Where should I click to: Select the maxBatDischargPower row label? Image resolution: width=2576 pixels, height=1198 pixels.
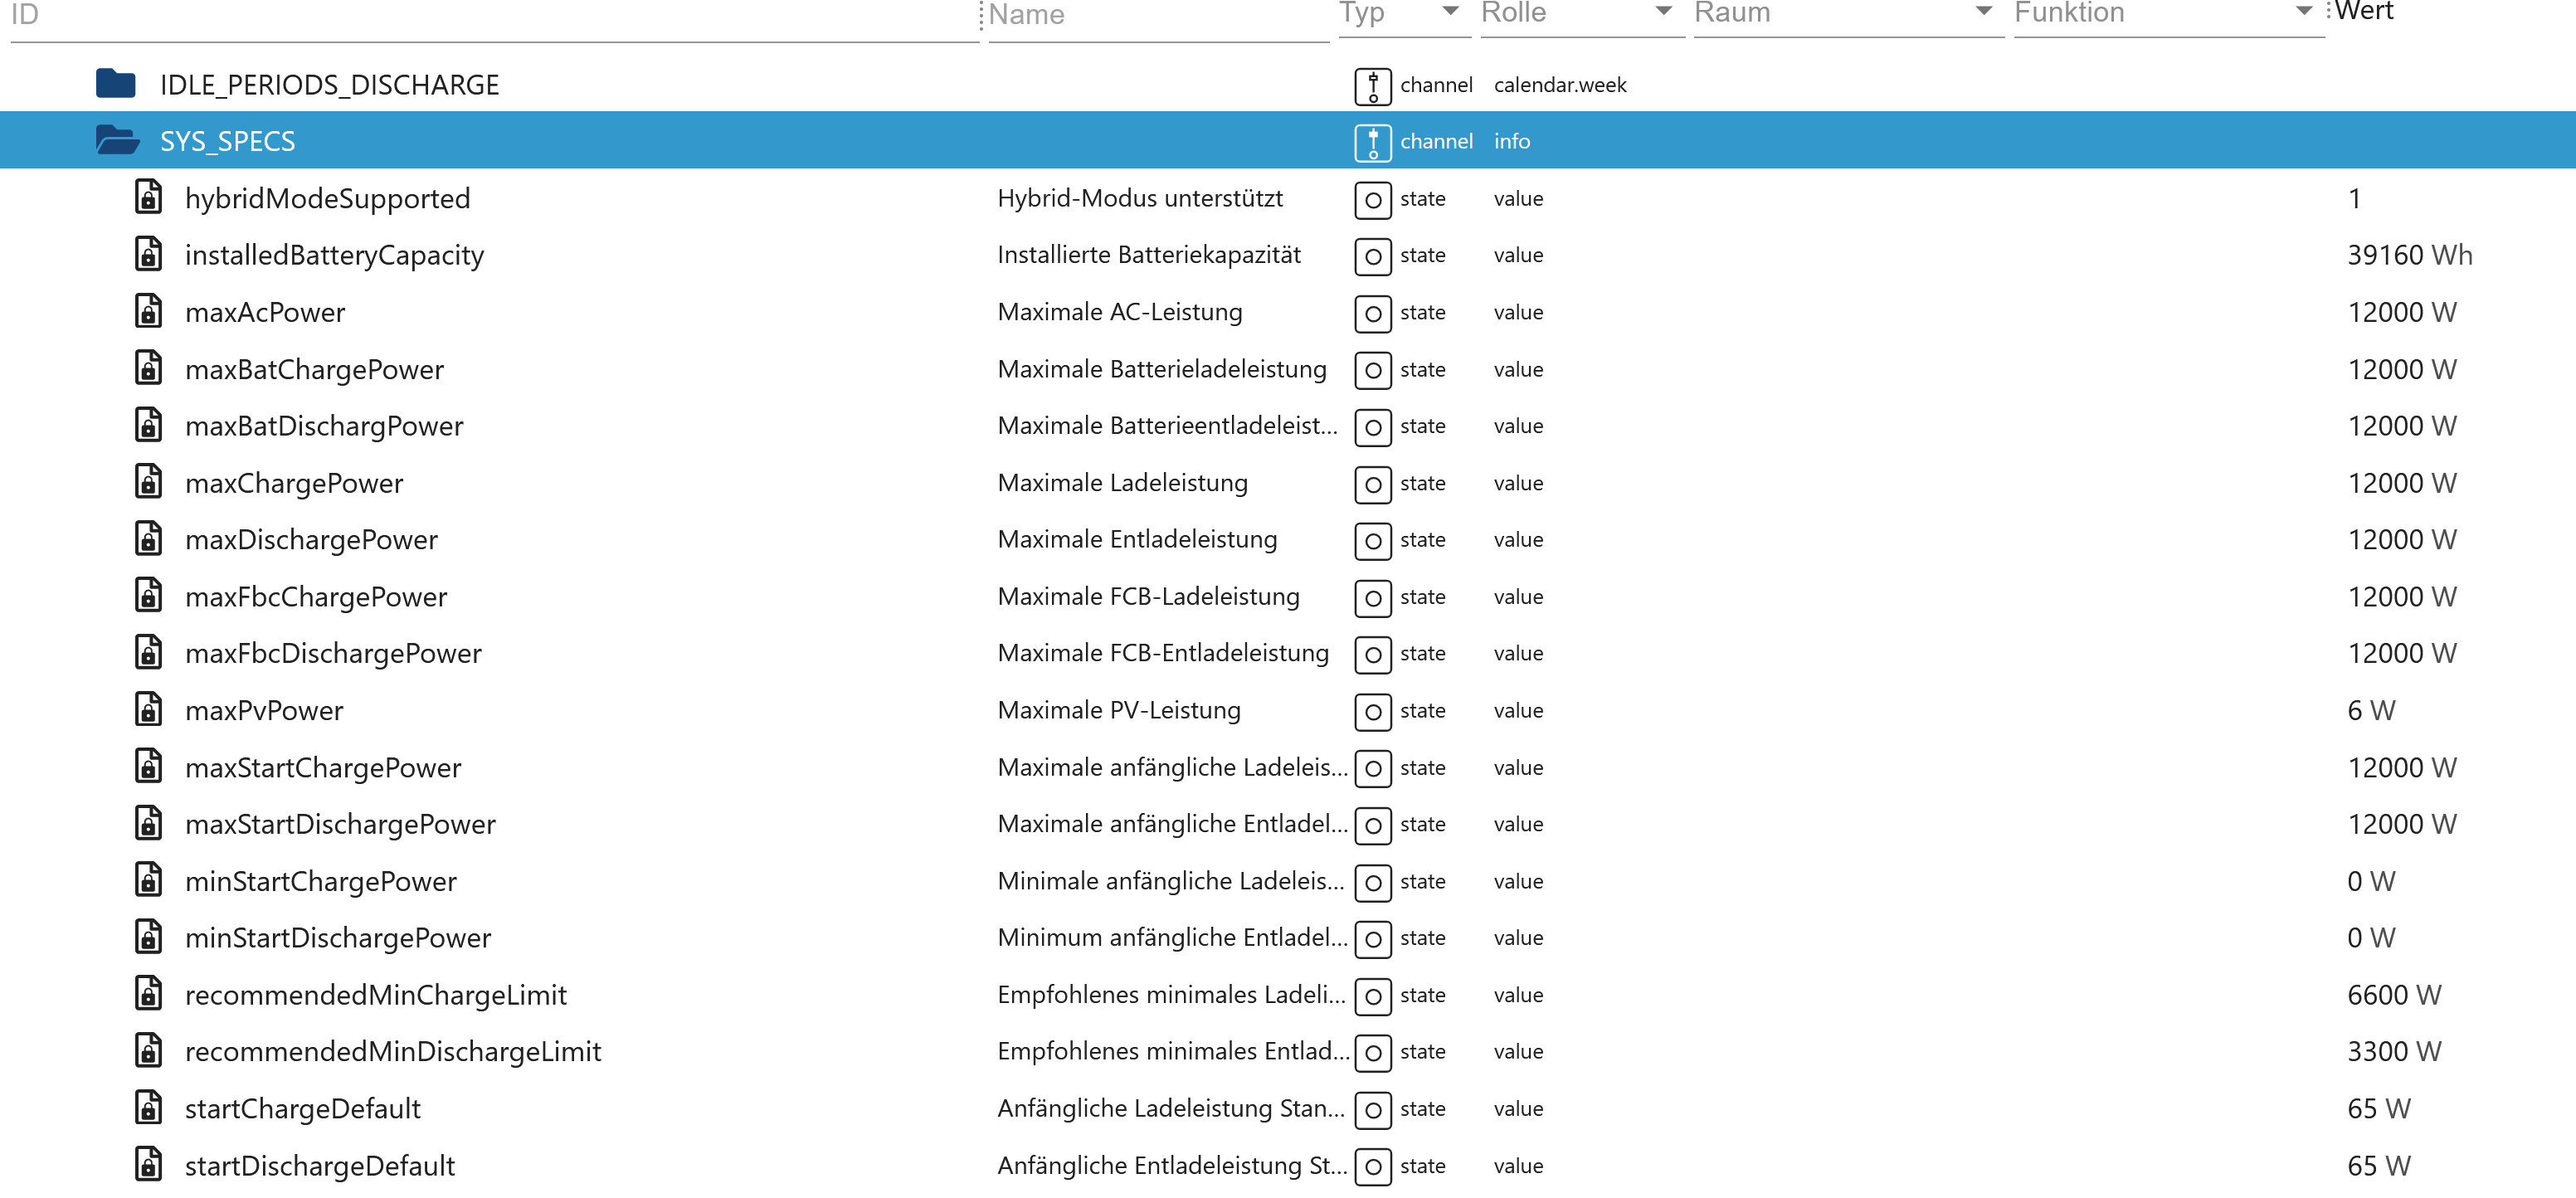pyautogui.click(x=325, y=427)
